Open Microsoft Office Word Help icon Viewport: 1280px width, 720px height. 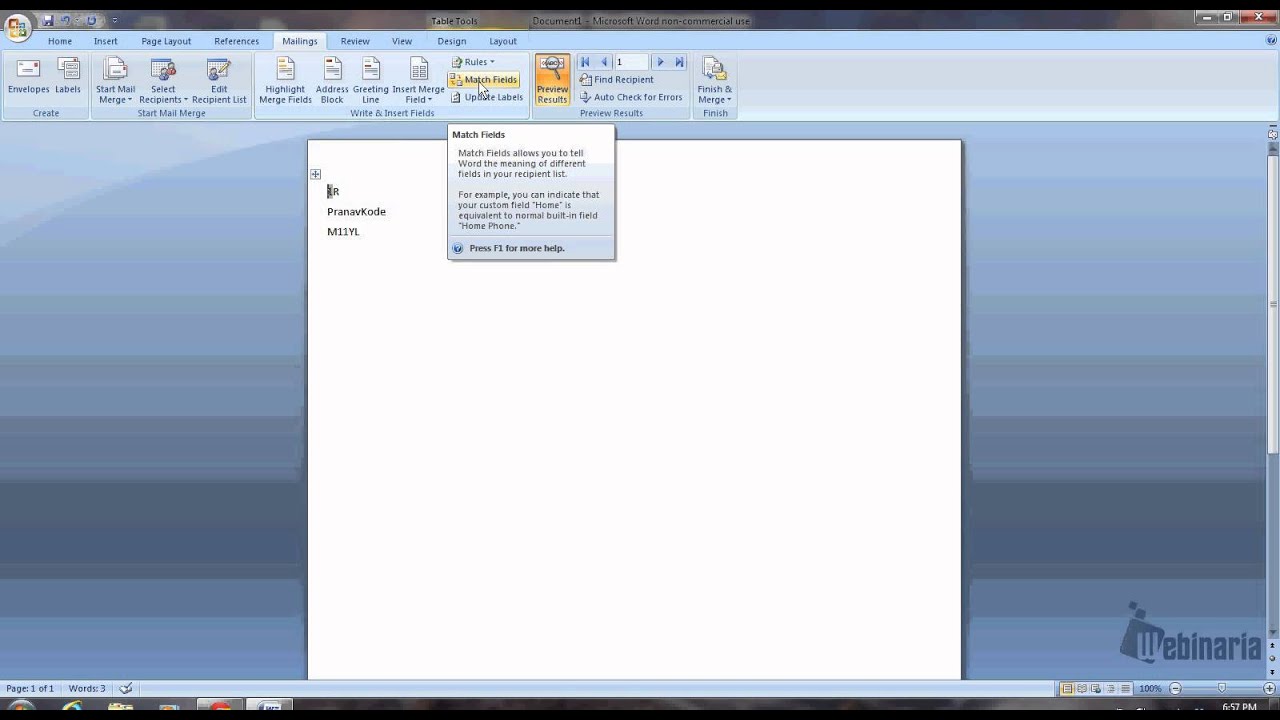click(x=1270, y=41)
